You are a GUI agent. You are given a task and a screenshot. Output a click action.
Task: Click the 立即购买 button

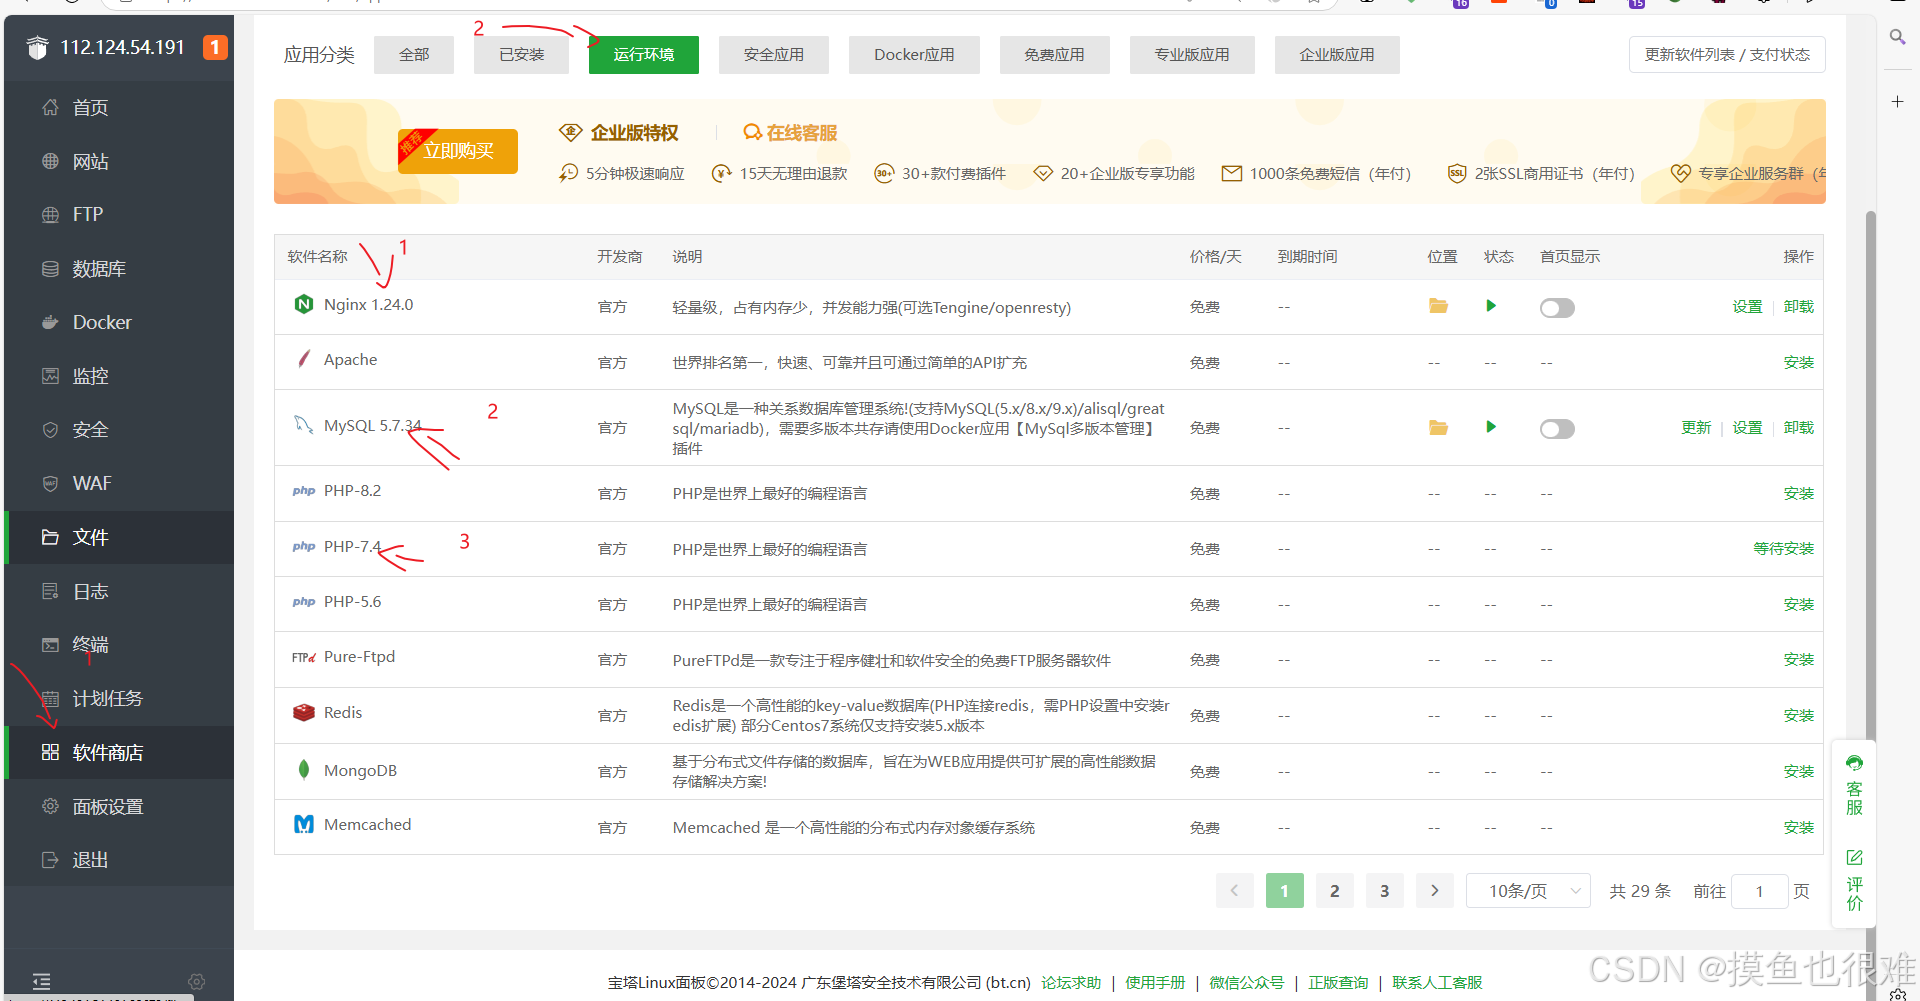pyautogui.click(x=458, y=151)
